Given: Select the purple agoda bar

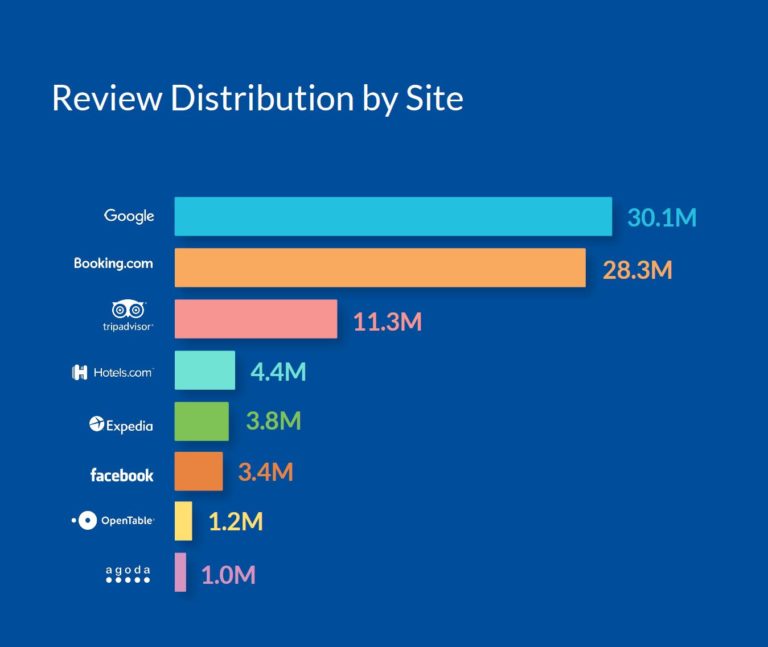Looking at the screenshot, I should [180, 573].
